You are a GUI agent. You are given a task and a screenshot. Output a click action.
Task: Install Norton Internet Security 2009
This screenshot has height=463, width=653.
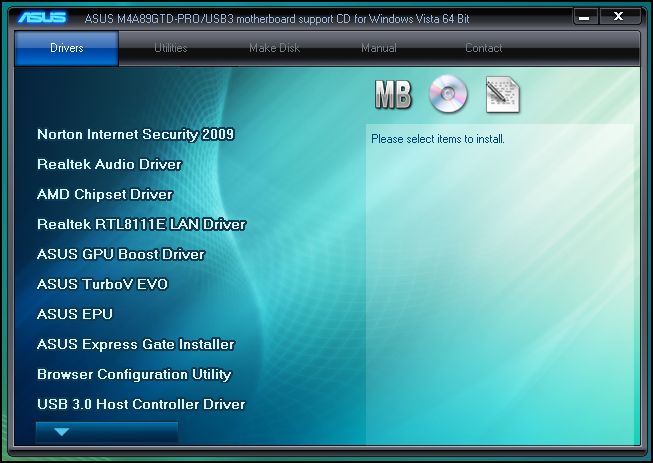pyautogui.click(x=136, y=134)
